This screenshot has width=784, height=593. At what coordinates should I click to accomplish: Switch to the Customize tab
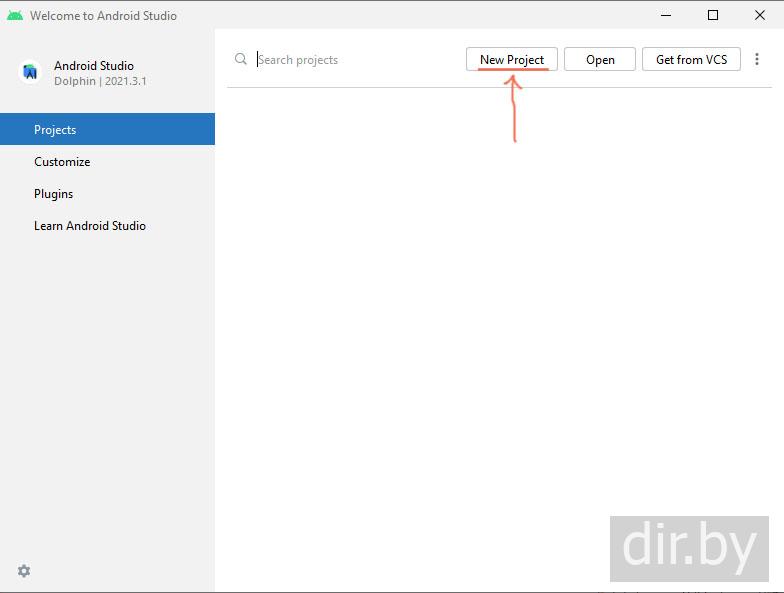coord(62,162)
